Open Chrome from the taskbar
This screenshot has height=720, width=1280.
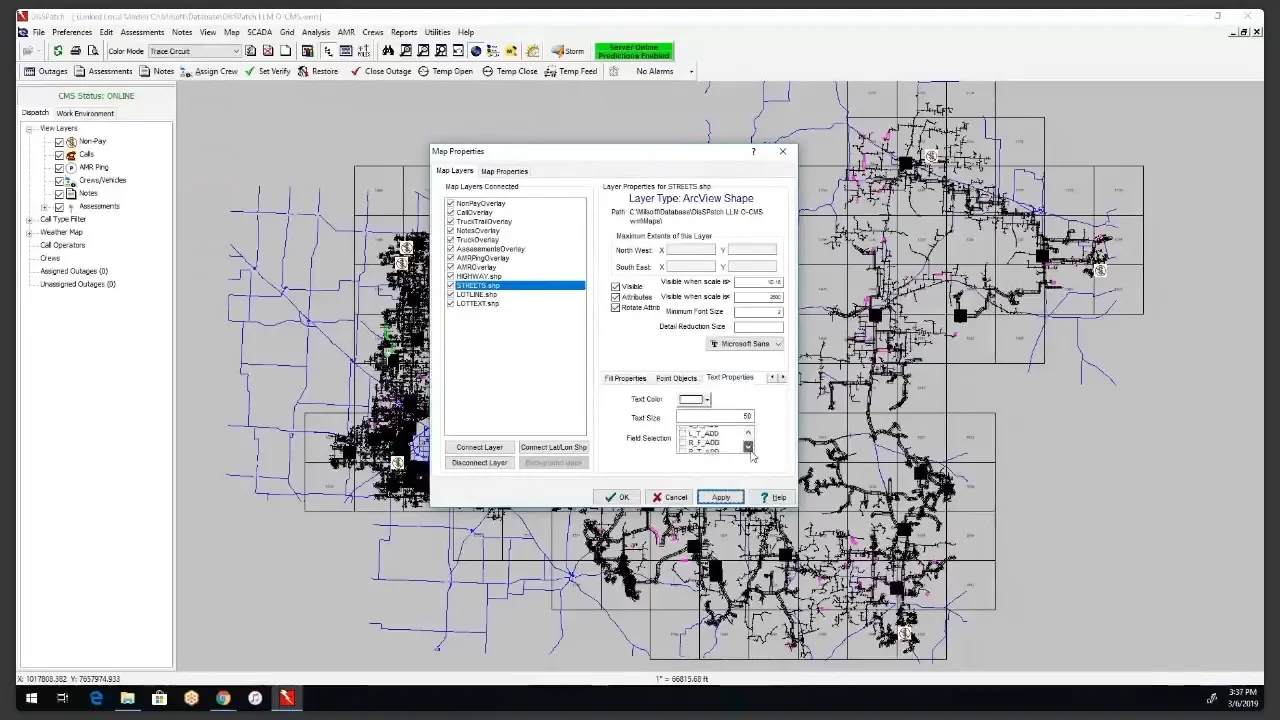(223, 698)
